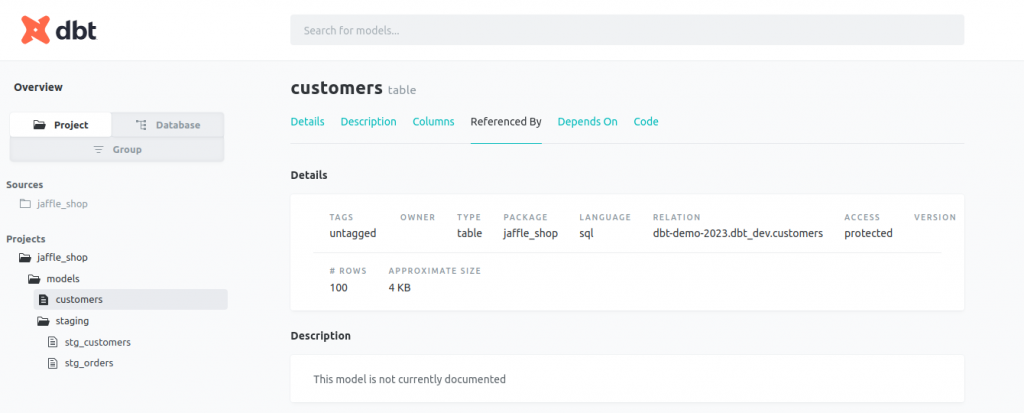Viewport: 1024px width, 413px height.
Task: Open the Columns tab
Action: (x=433, y=122)
